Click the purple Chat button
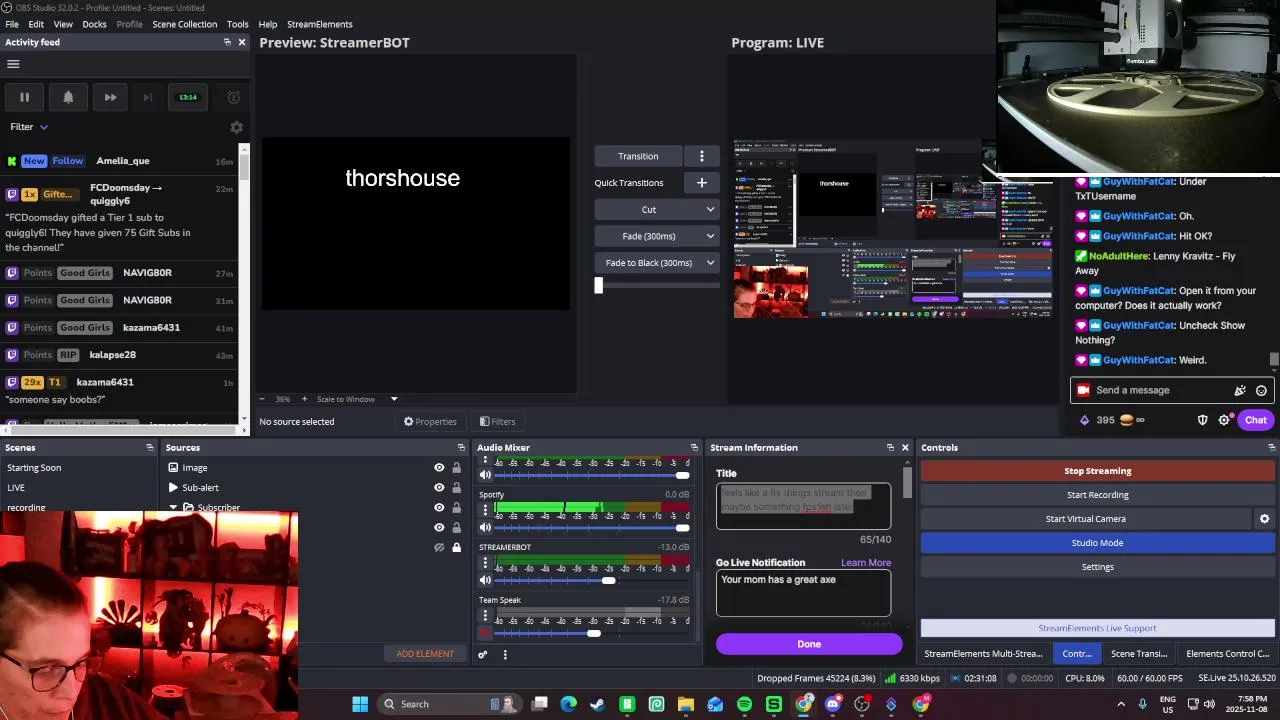1280x720 pixels. 1255,420
